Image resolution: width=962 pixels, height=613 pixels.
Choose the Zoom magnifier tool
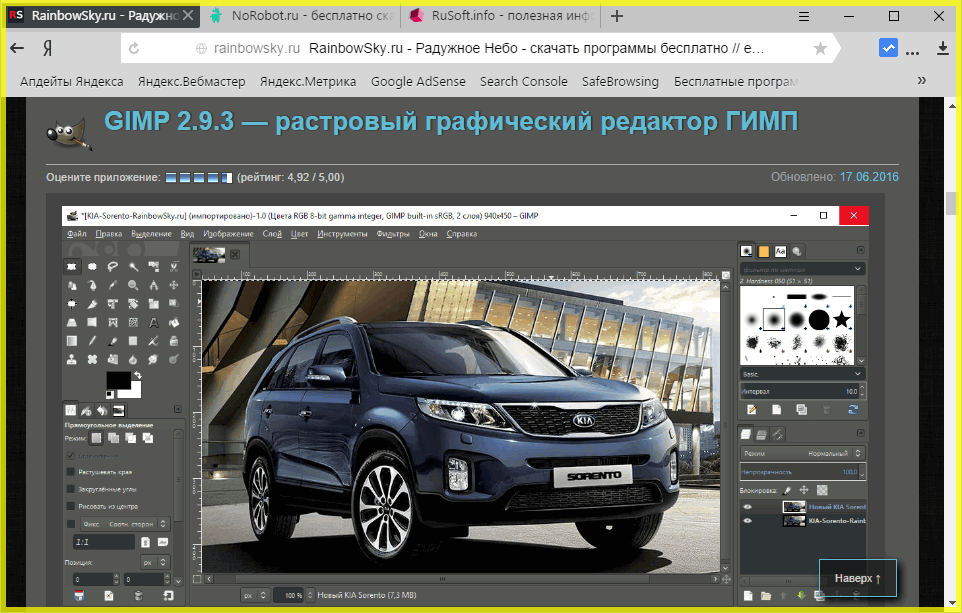[133, 285]
